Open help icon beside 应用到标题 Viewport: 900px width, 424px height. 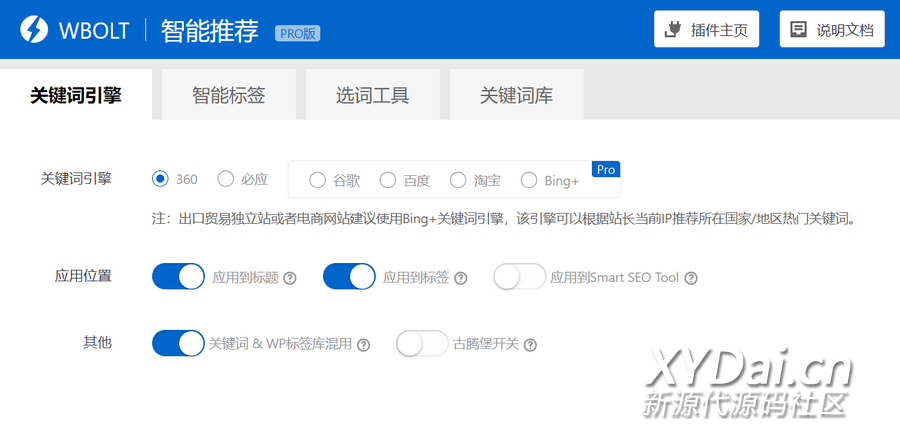tap(290, 278)
